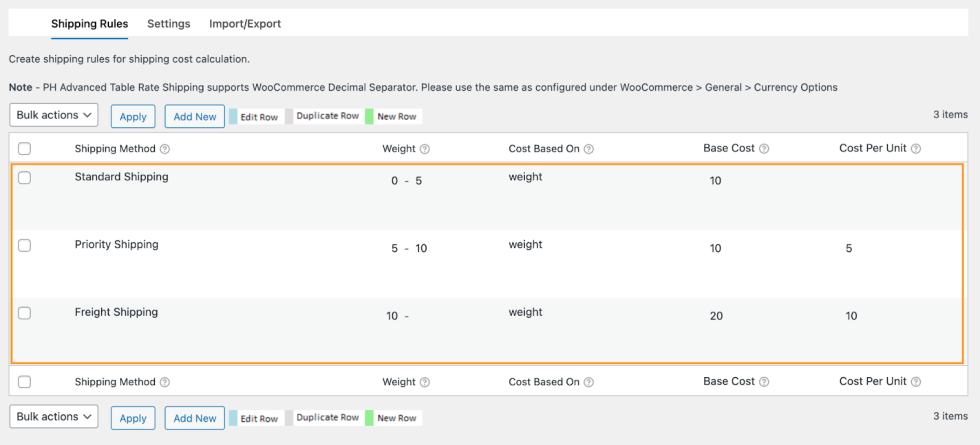
Task: Click the help icon next to top Base Cost header
Action: click(764, 149)
